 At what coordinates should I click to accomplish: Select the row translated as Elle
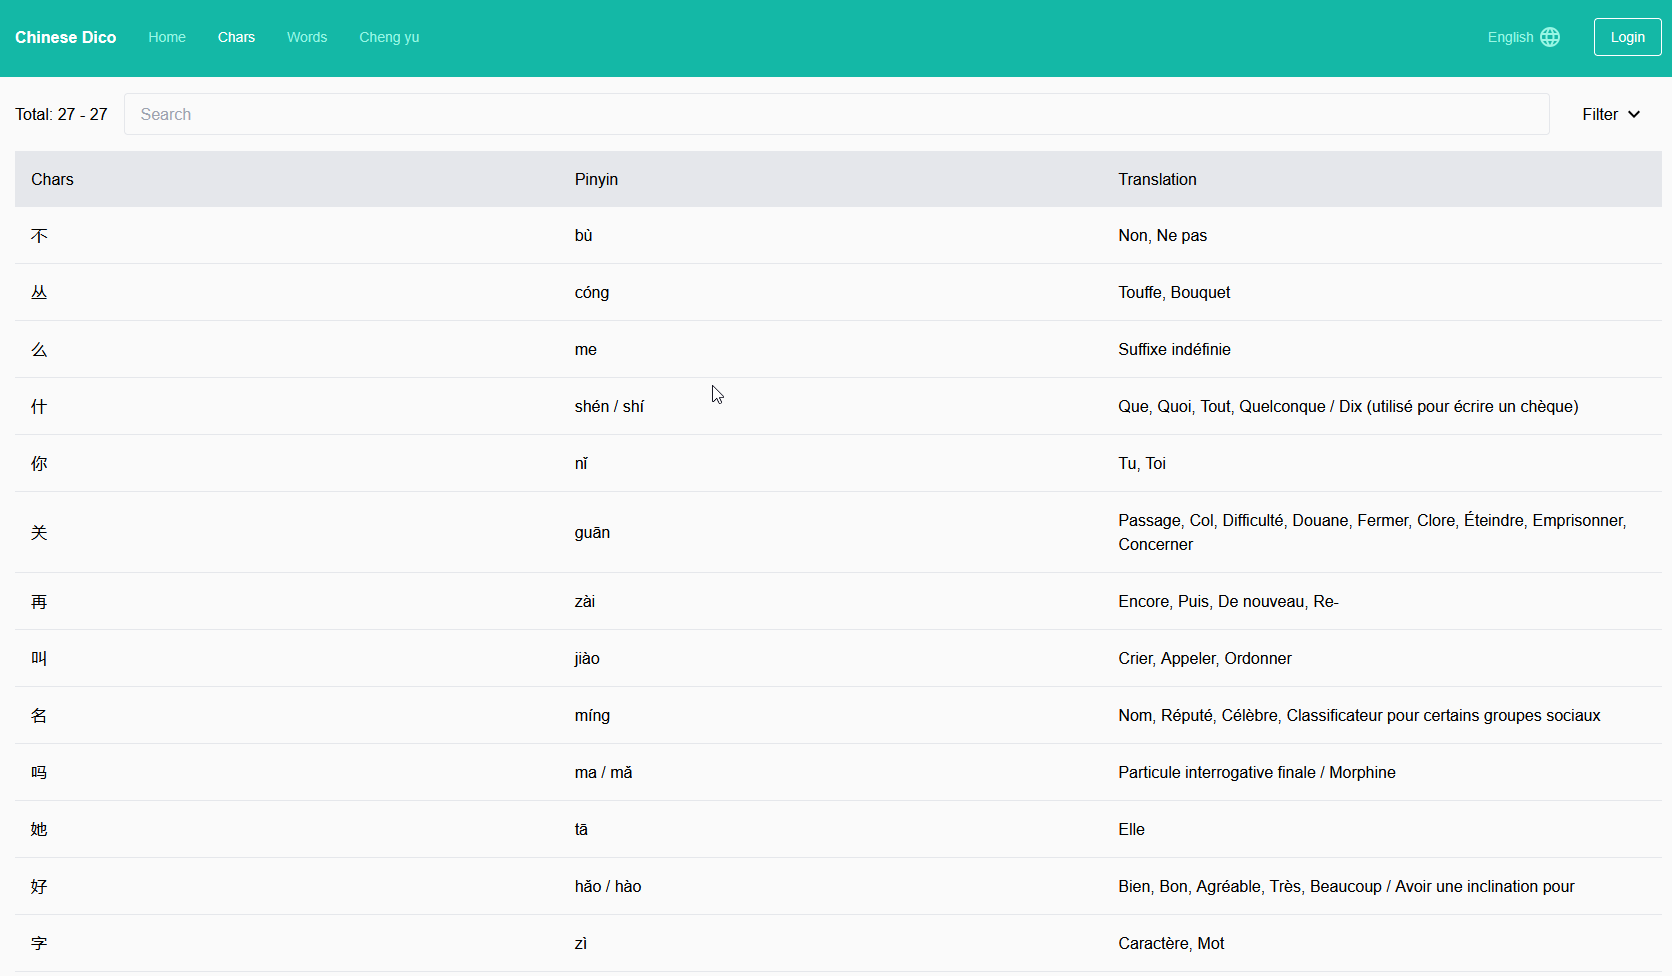click(1131, 829)
